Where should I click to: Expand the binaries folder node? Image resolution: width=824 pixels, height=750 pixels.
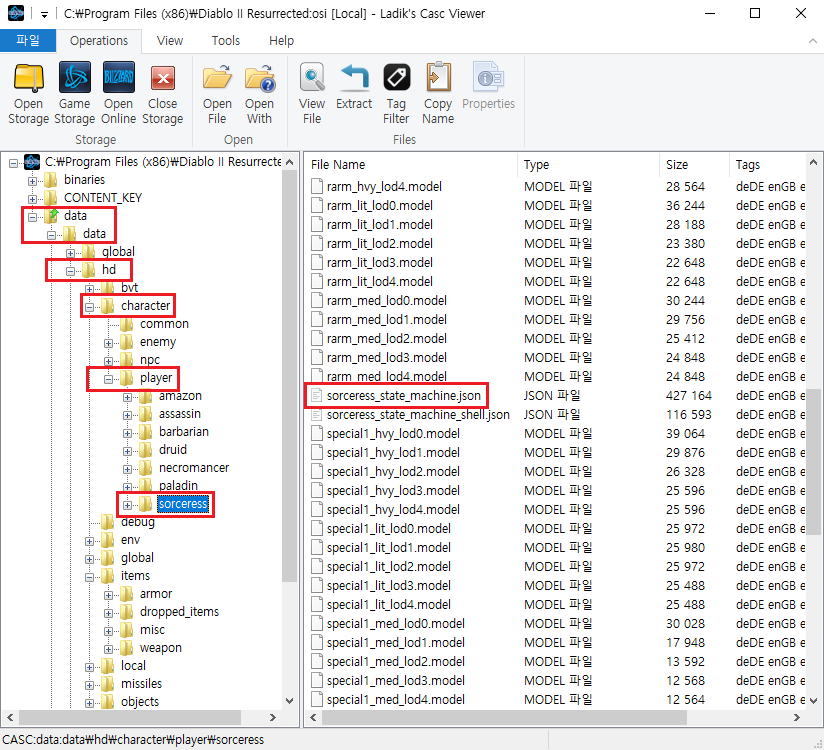32,181
